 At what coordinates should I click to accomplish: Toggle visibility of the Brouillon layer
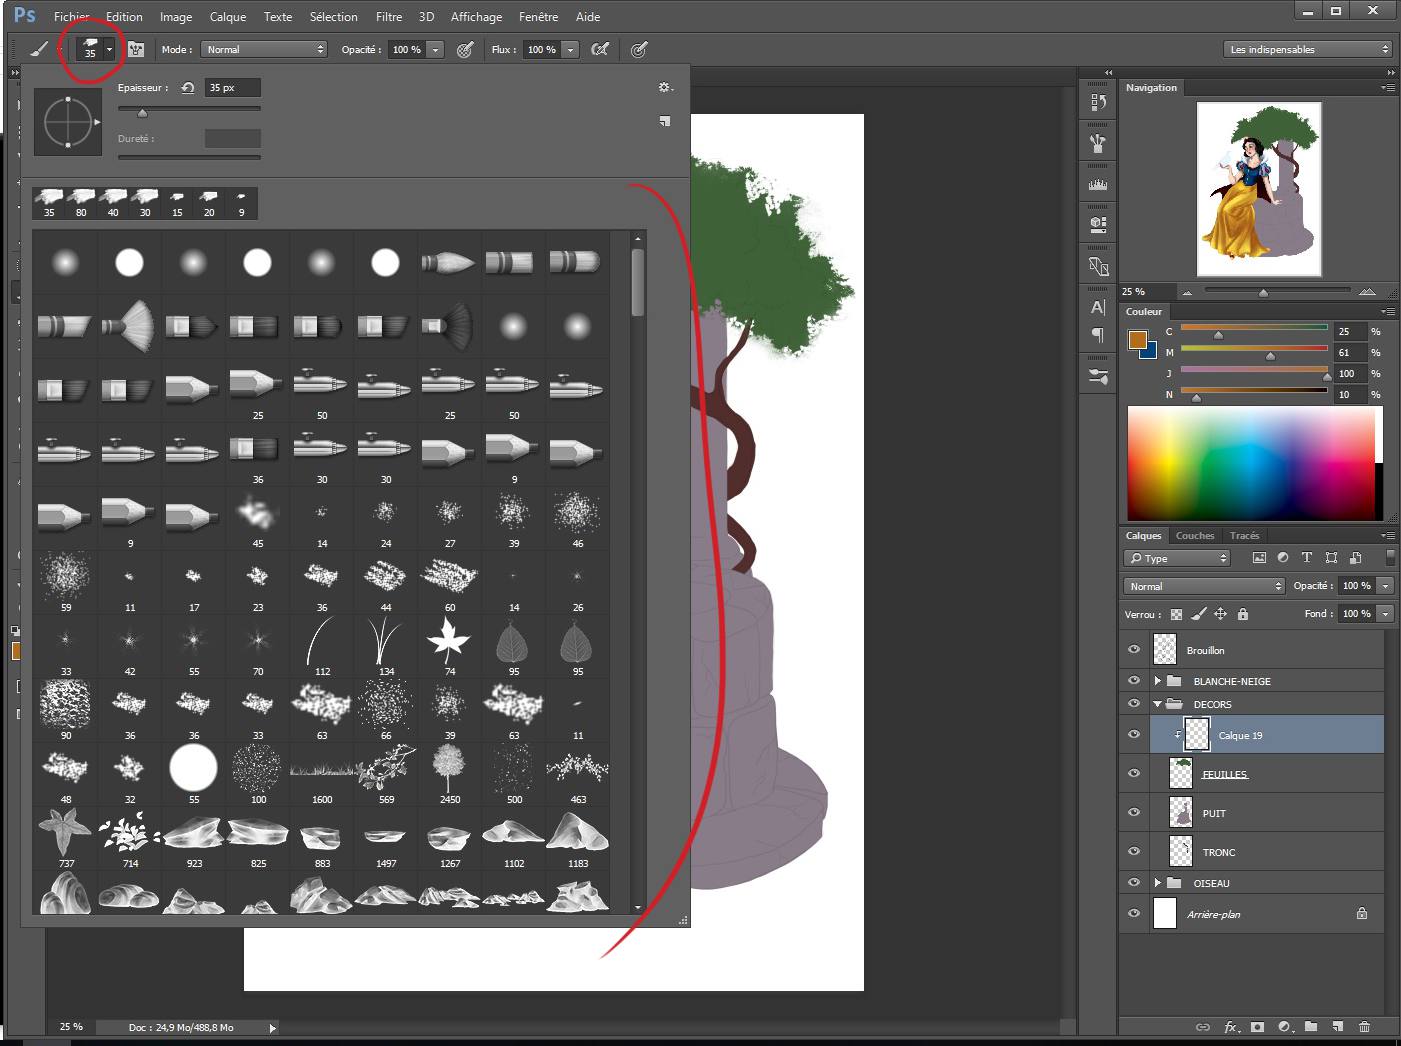coord(1134,649)
